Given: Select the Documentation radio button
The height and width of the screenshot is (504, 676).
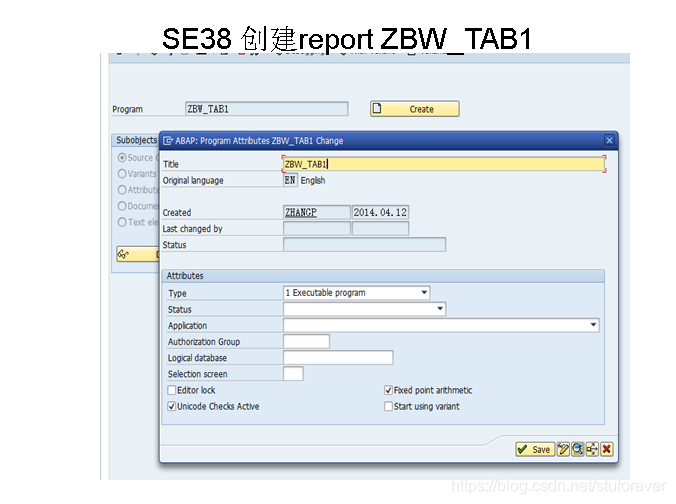Looking at the screenshot, I should (122, 206).
